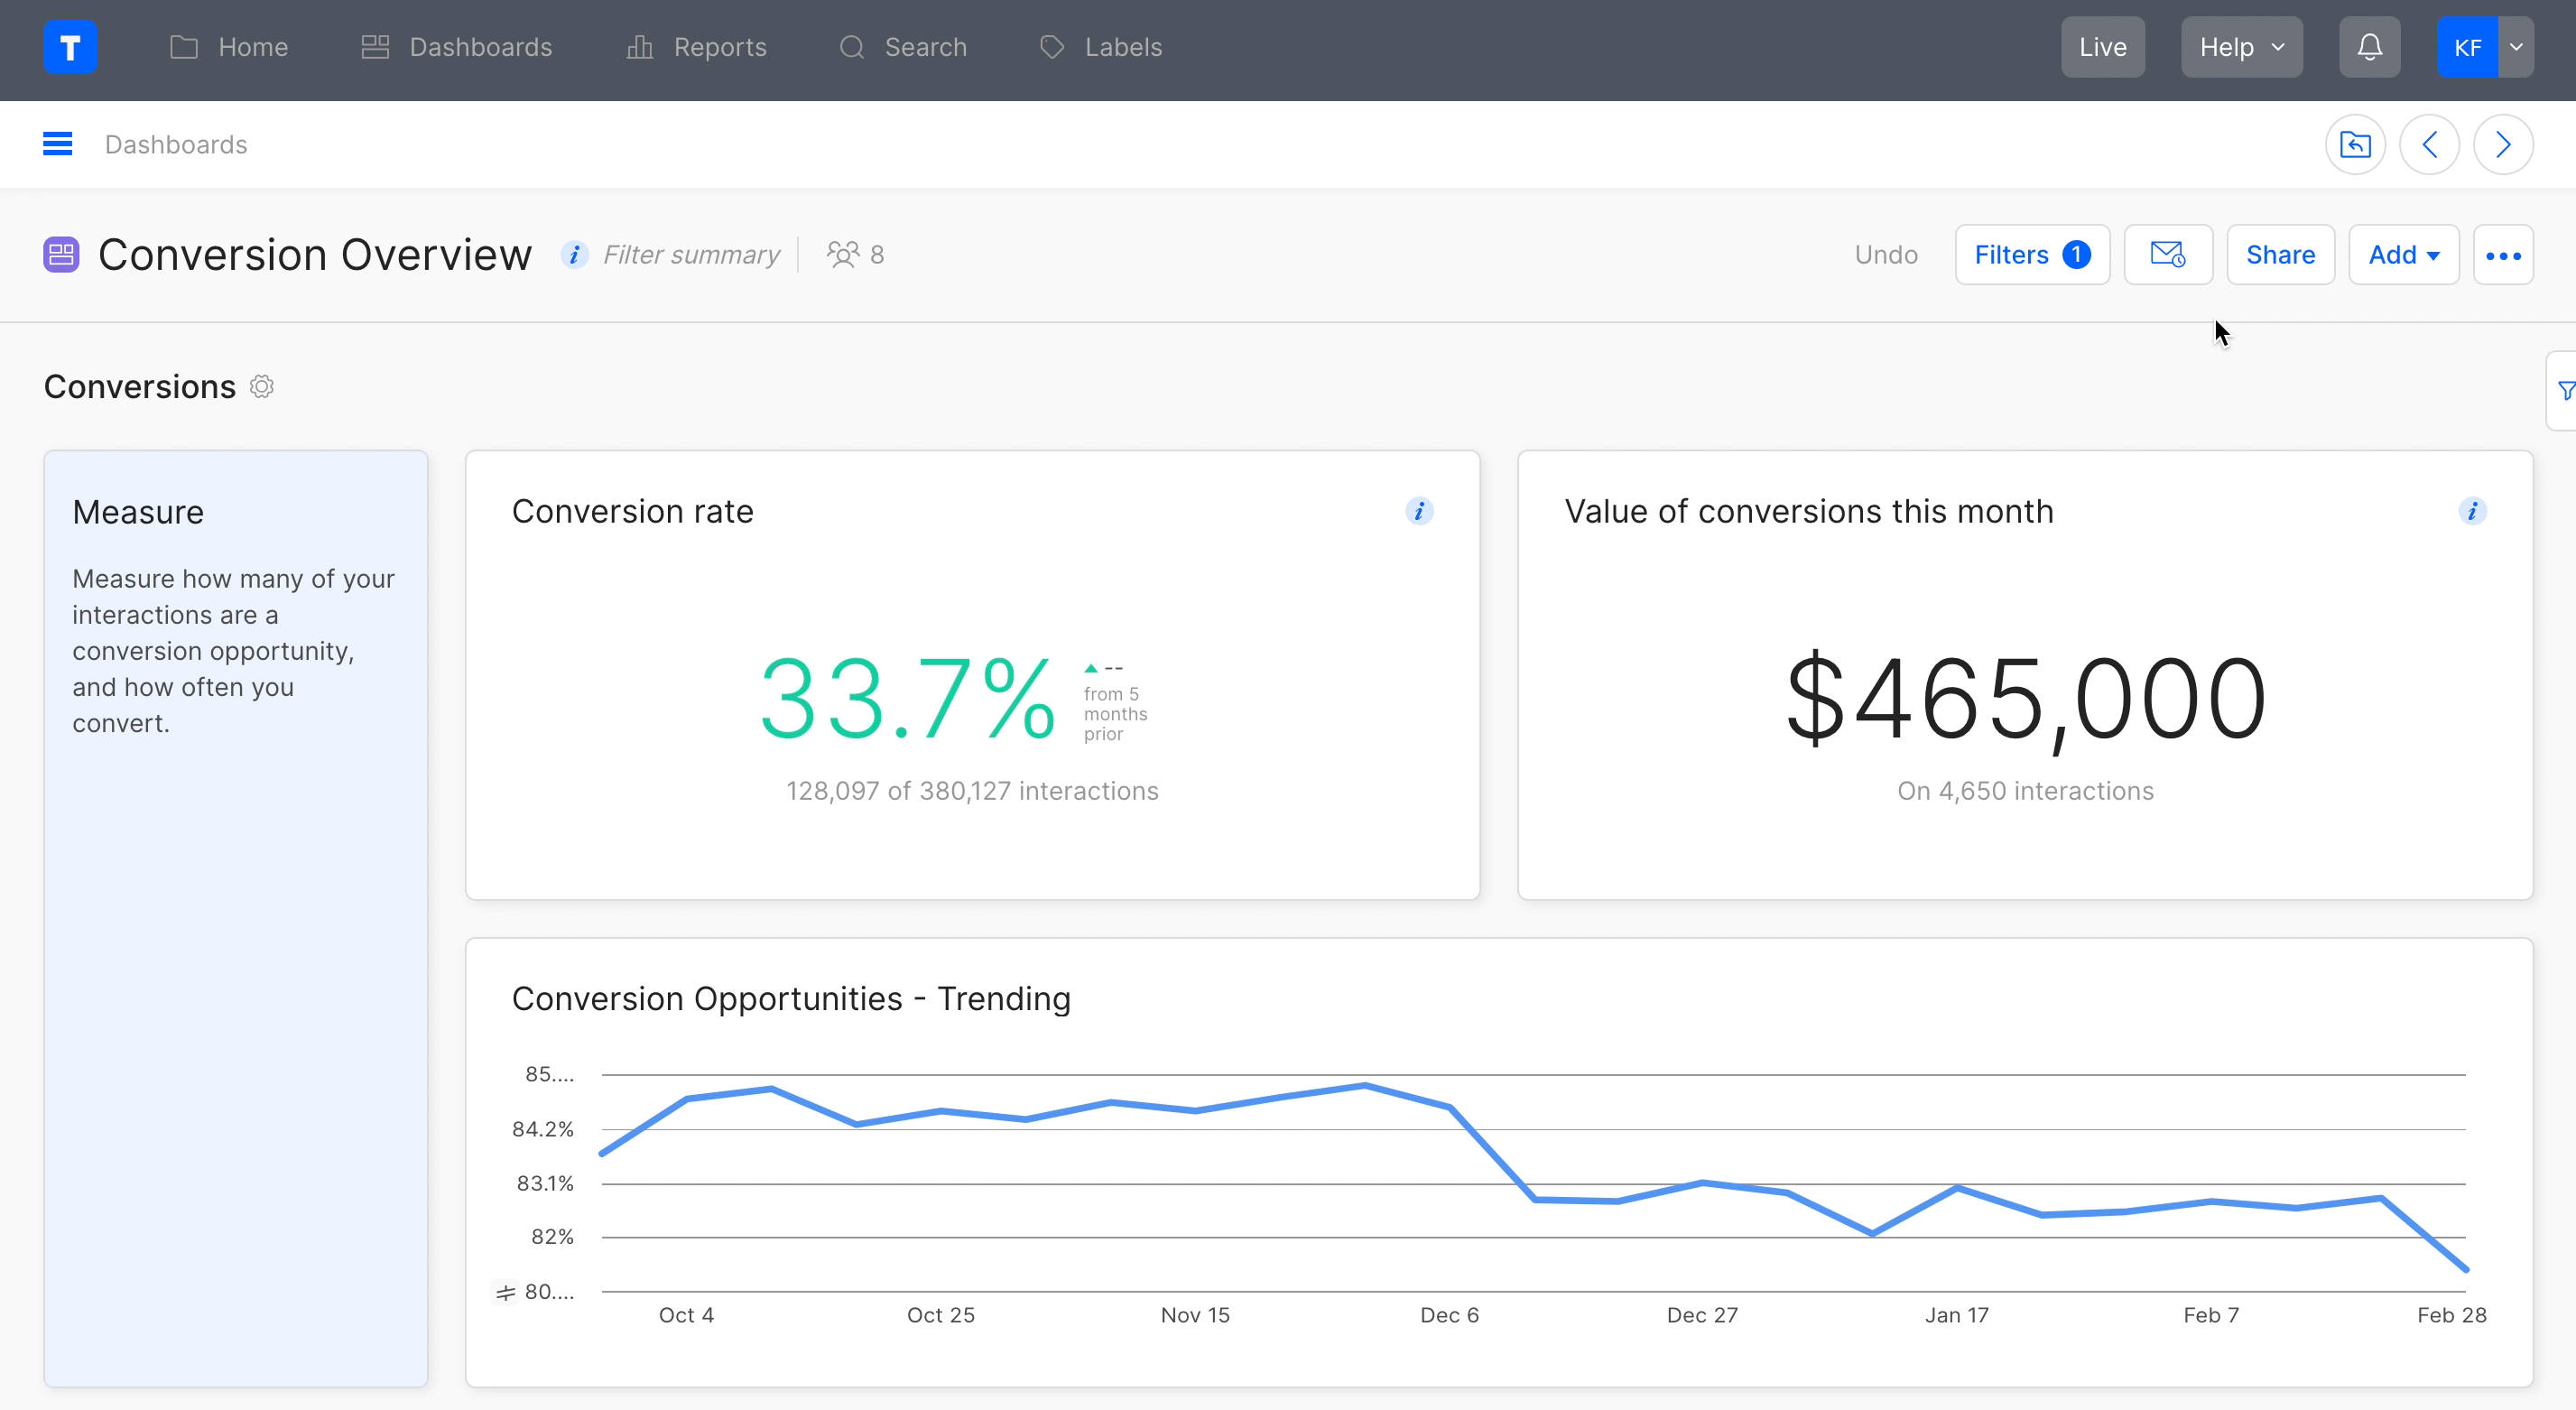The height and width of the screenshot is (1410, 2576).
Task: Go to previous dashboard arrow
Action: pyautogui.click(x=2429, y=145)
